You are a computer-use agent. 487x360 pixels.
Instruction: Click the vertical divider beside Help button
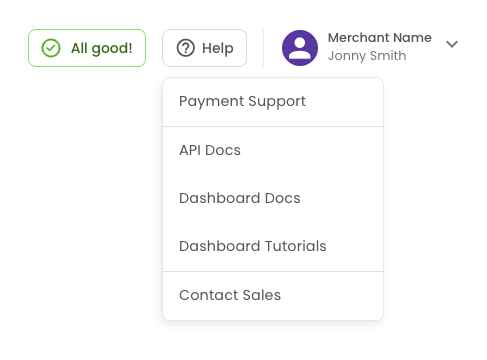(x=264, y=48)
